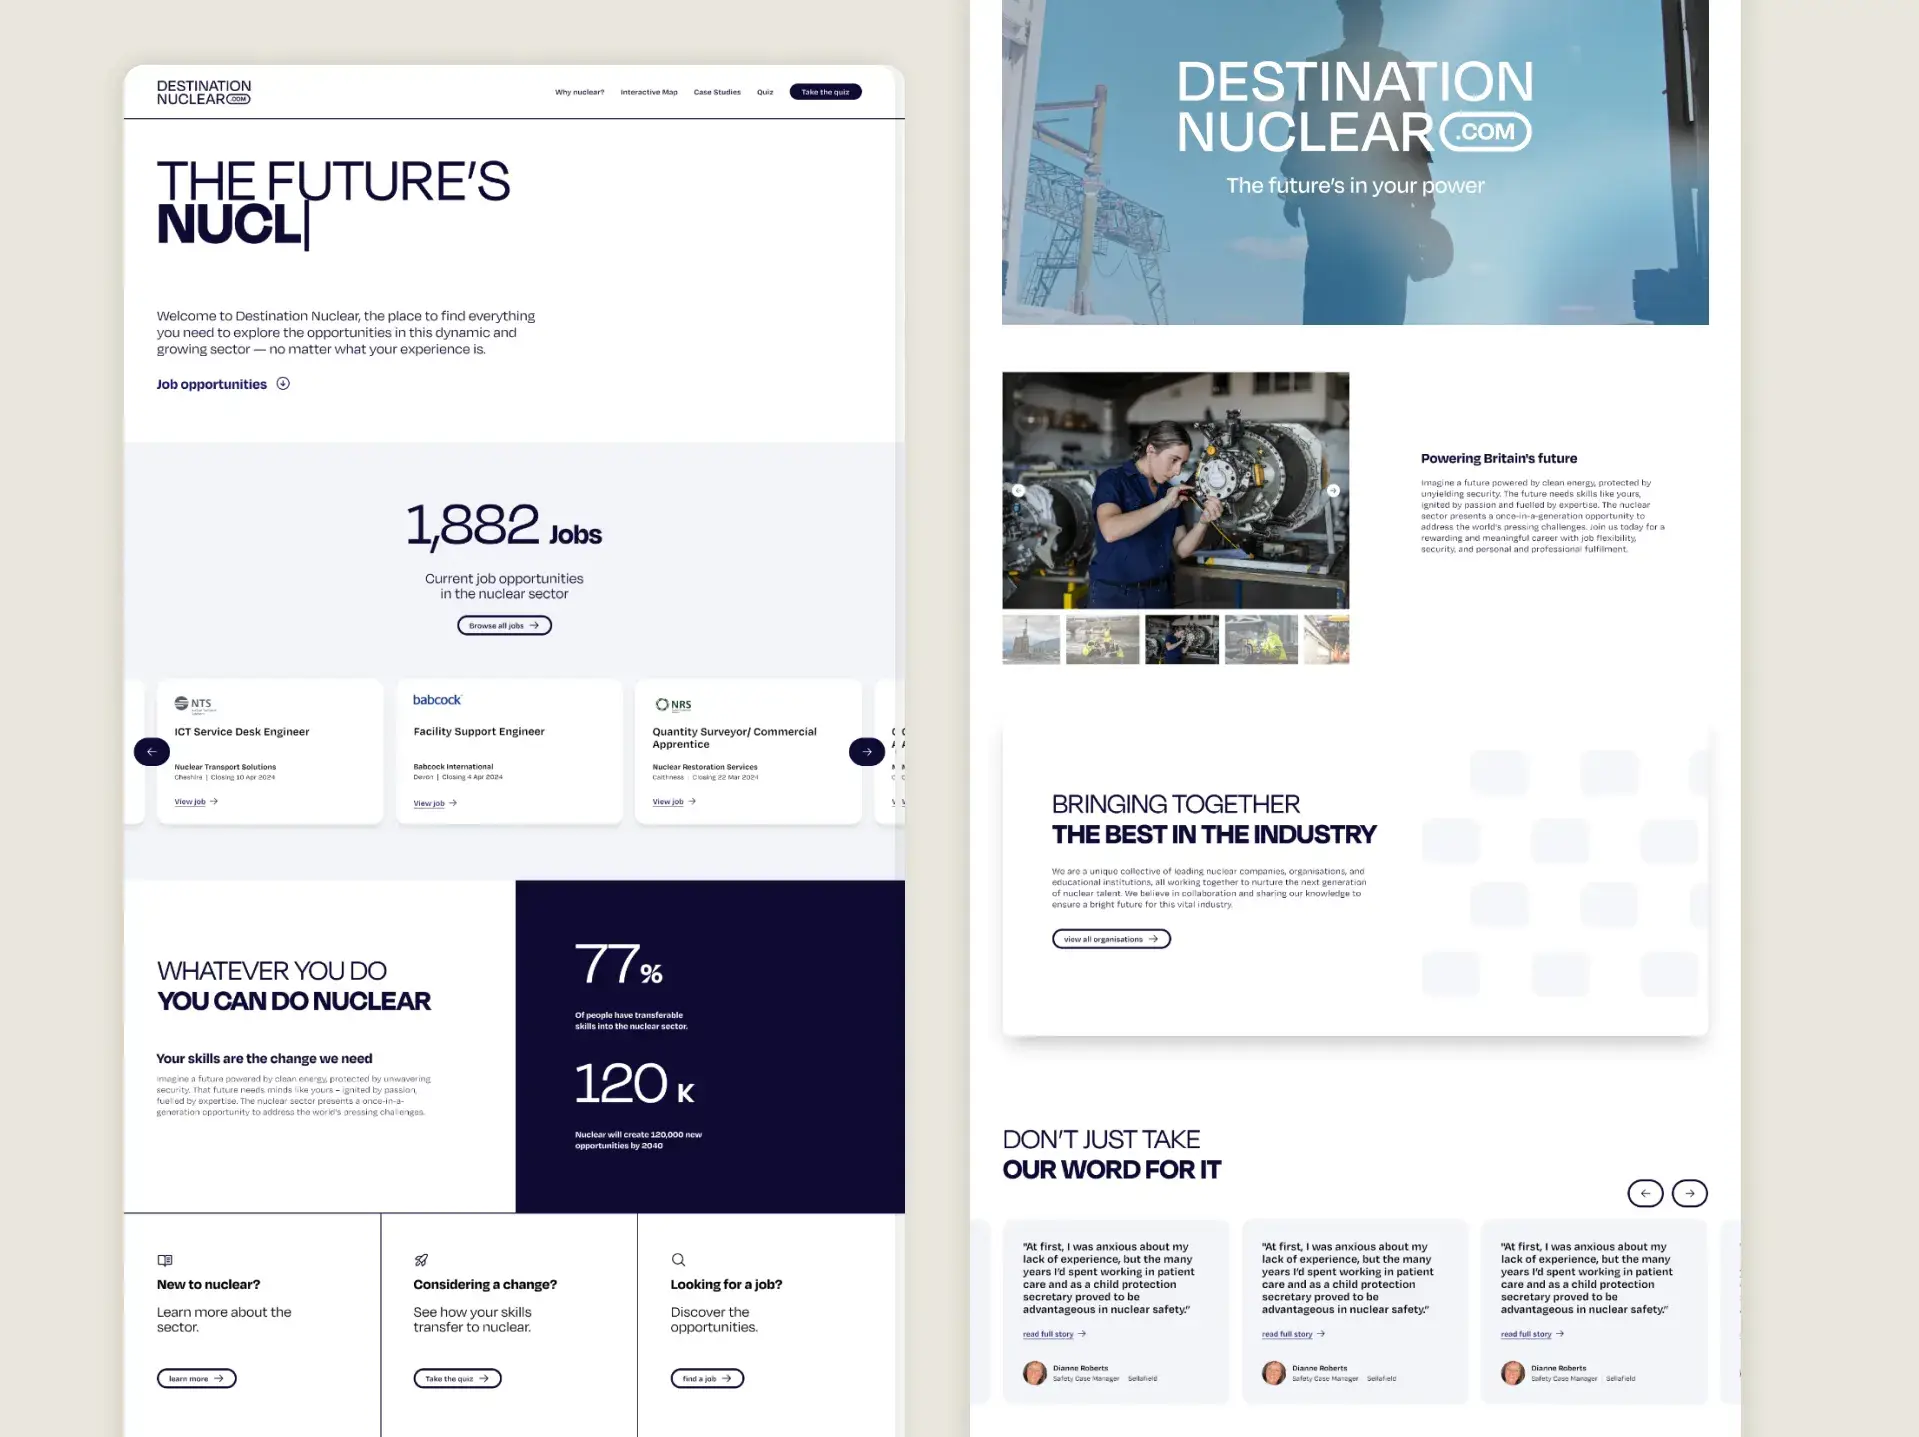
Task: Click the circled arrow beside Job opportunities
Action: [x=283, y=384]
